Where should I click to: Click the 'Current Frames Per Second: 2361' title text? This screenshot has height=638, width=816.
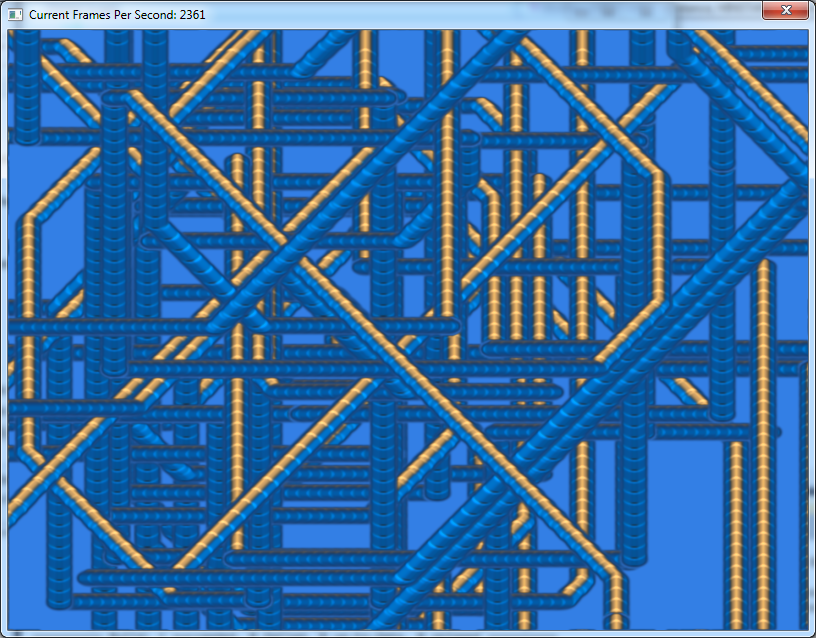(x=117, y=15)
